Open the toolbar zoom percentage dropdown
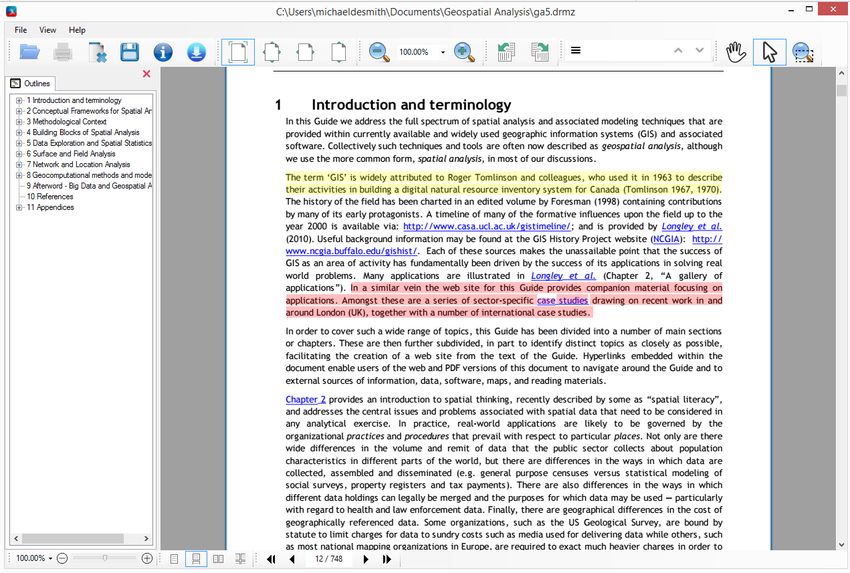The image size is (850, 573). 443,52
